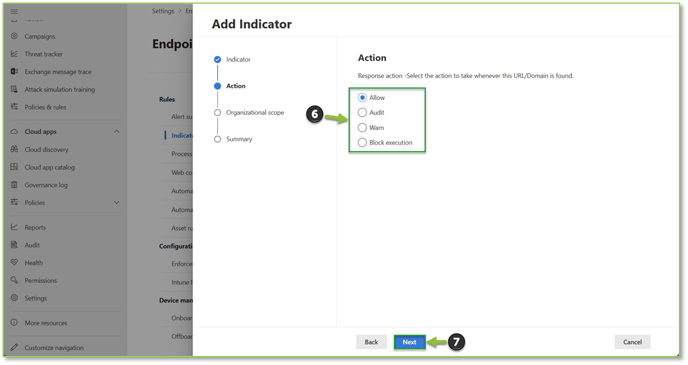Open the Cloud app catalog
The image size is (688, 365).
point(50,168)
